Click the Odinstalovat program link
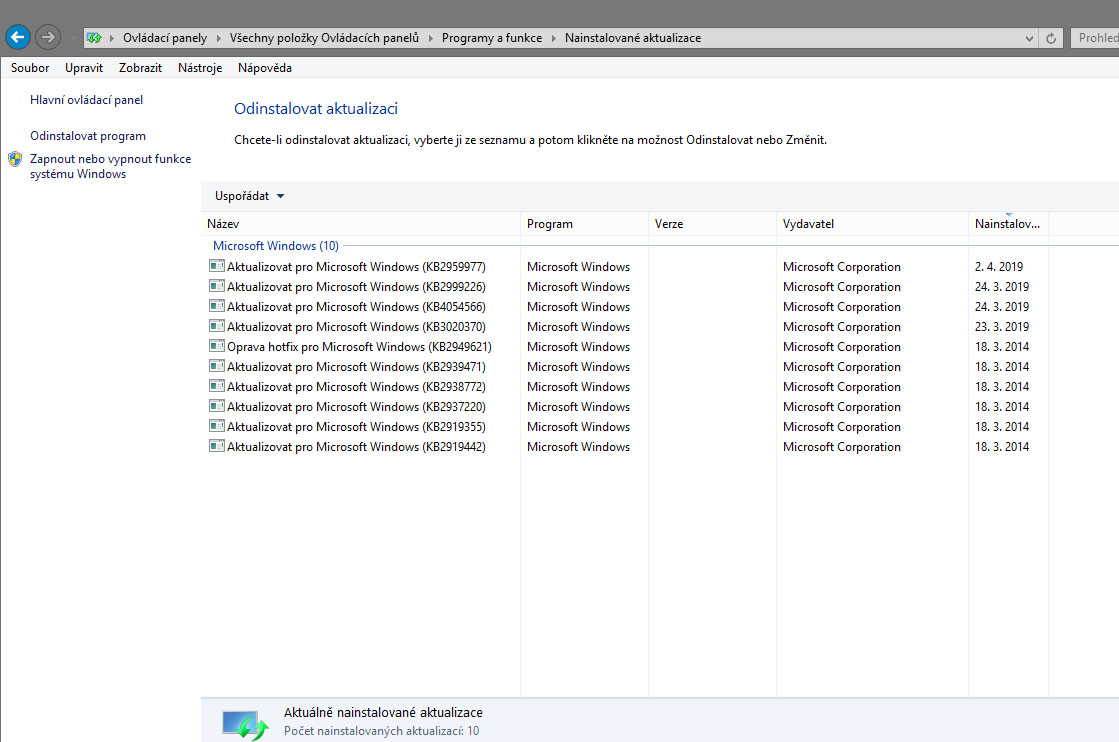This screenshot has height=742, width=1119. (88, 136)
